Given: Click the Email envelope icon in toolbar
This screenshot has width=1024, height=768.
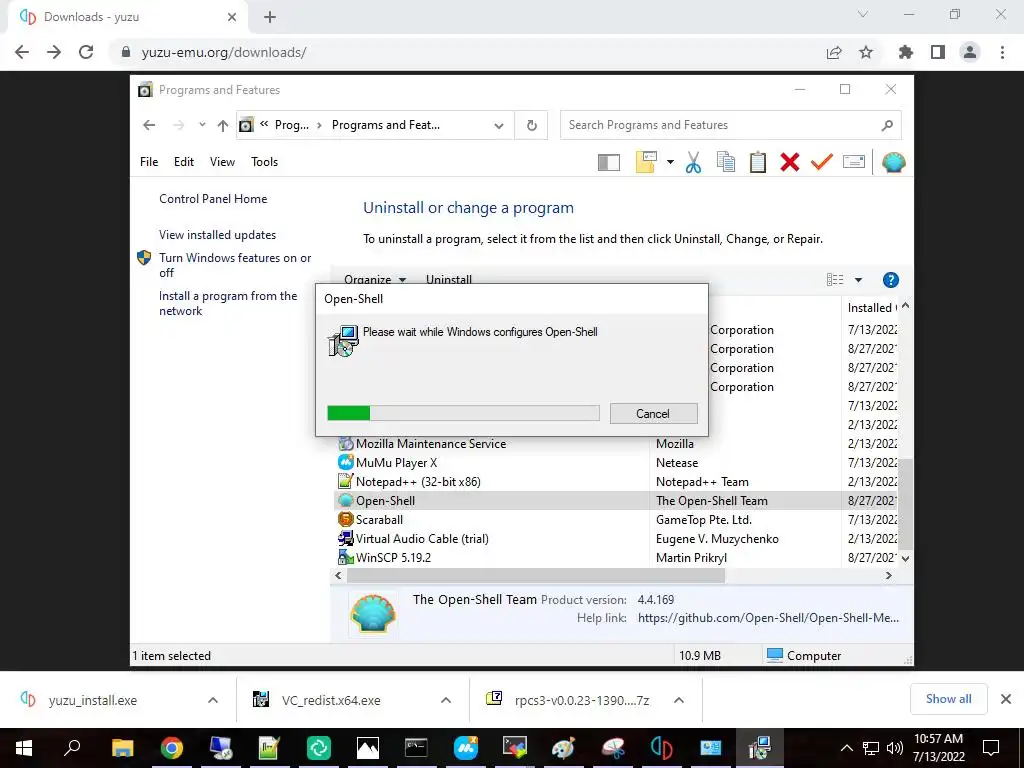Looking at the screenshot, I should point(854,161).
